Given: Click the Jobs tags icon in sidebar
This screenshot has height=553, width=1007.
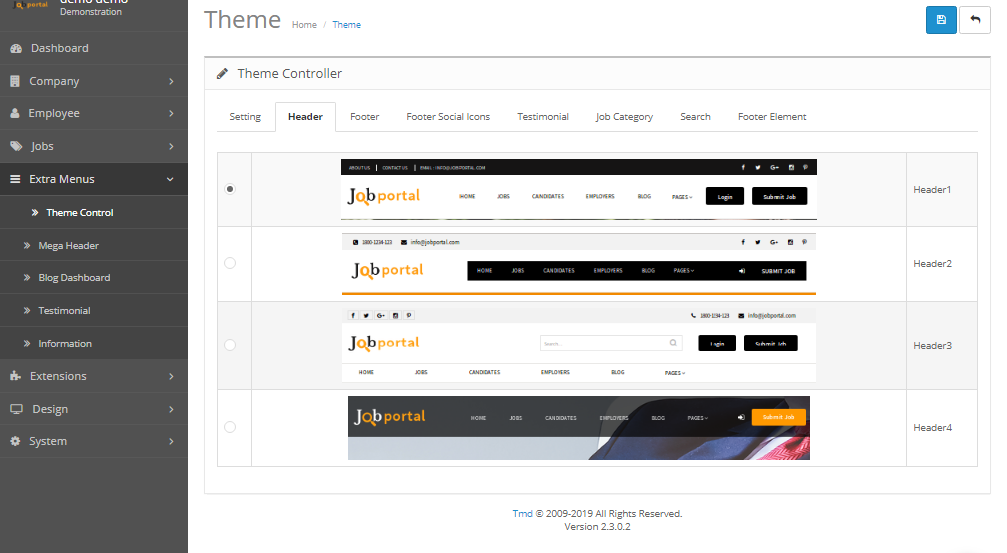Looking at the screenshot, I should pos(15,146).
